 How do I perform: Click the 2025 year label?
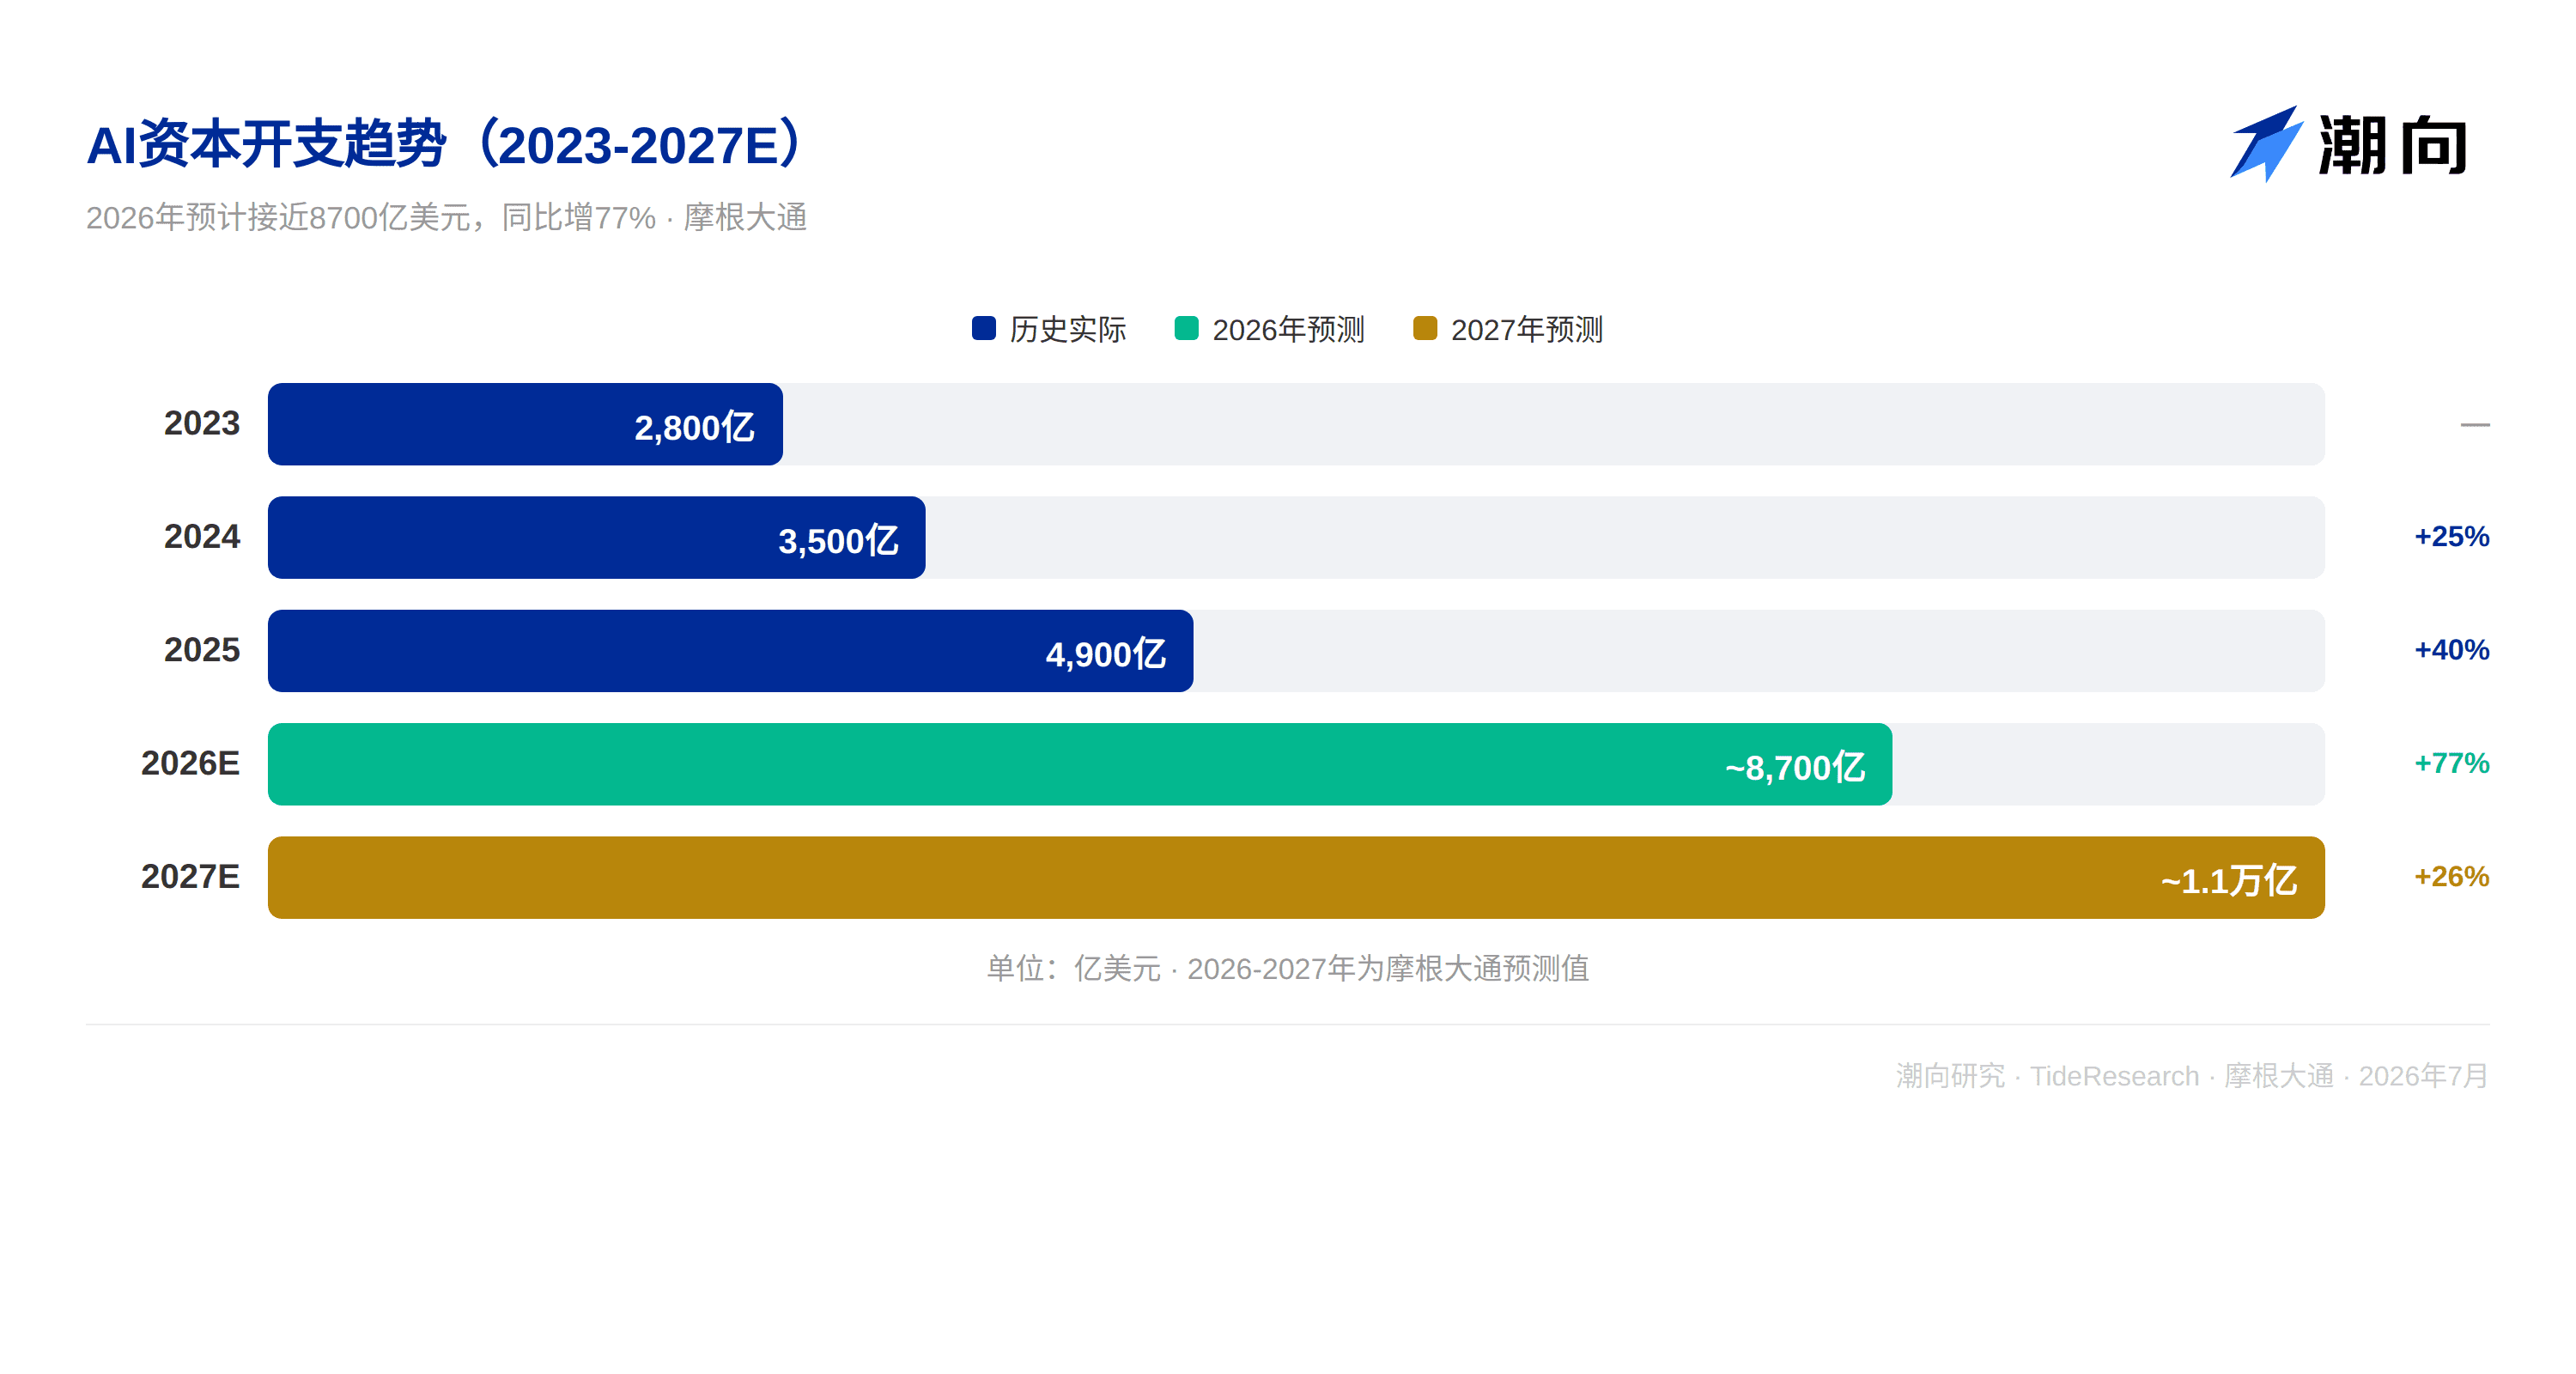click(202, 650)
